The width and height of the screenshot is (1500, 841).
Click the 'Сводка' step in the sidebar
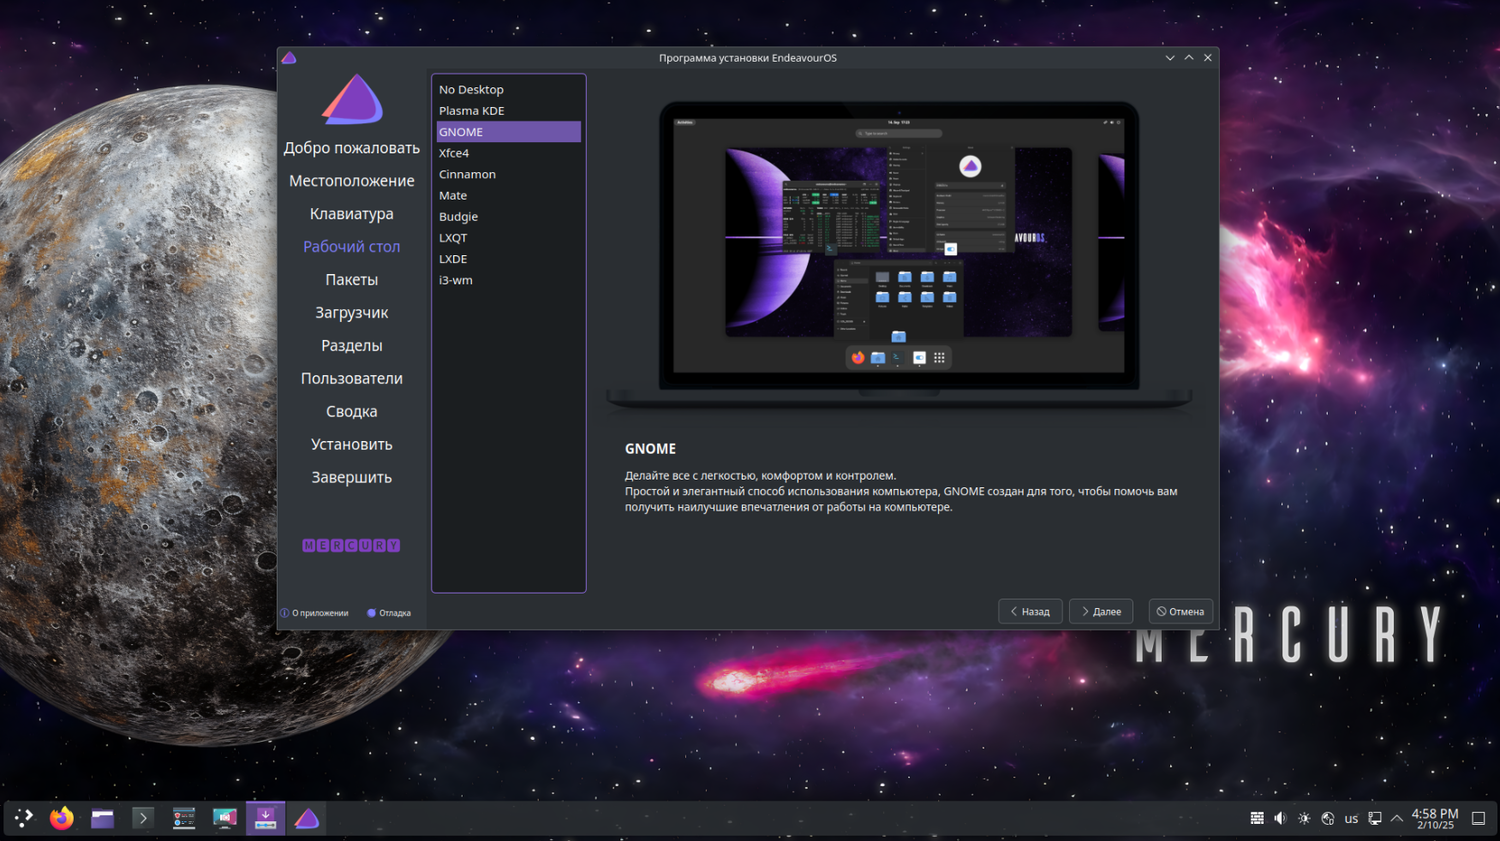pos(352,412)
